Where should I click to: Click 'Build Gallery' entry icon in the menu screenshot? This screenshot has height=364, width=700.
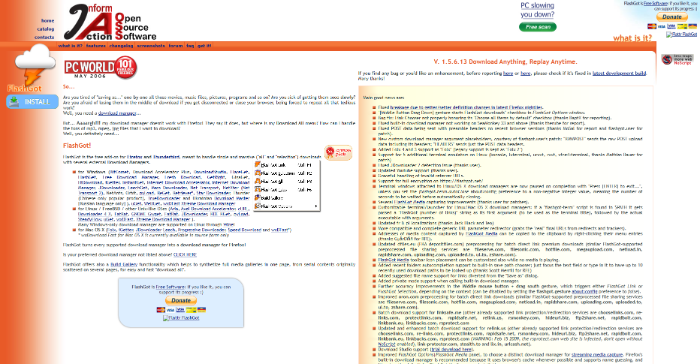[x=257, y=197]
